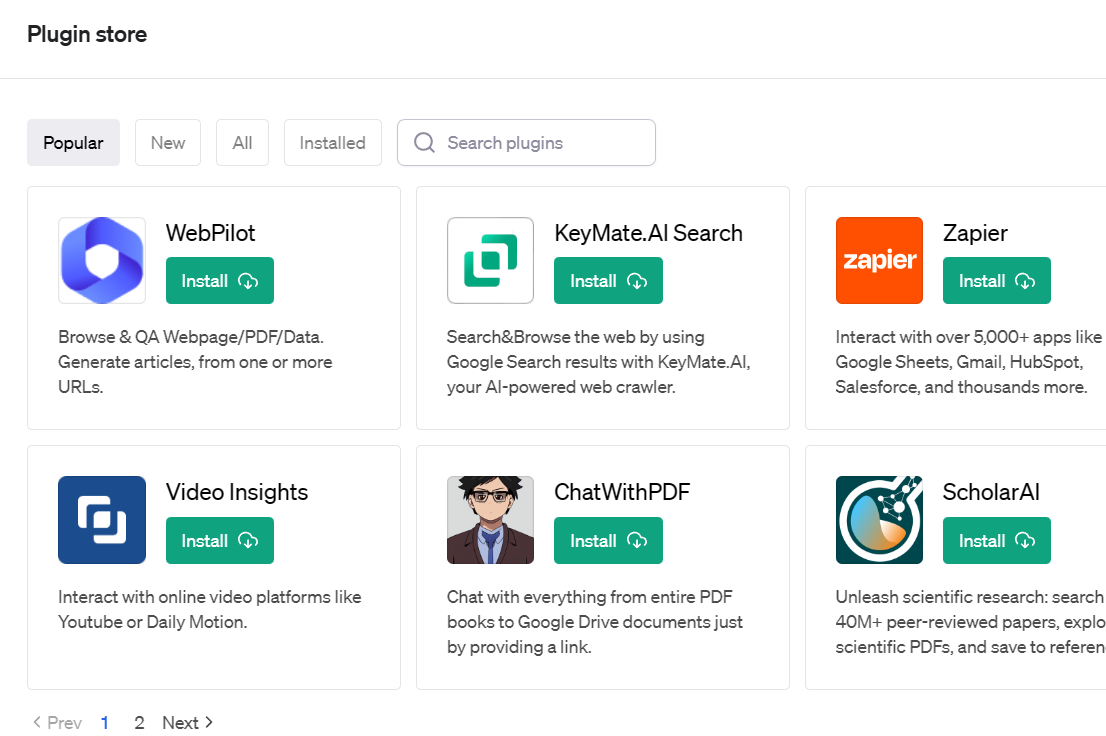The height and width of the screenshot is (736, 1106).
Task: Click the WebPilot plugin title
Action: pyautogui.click(x=210, y=233)
